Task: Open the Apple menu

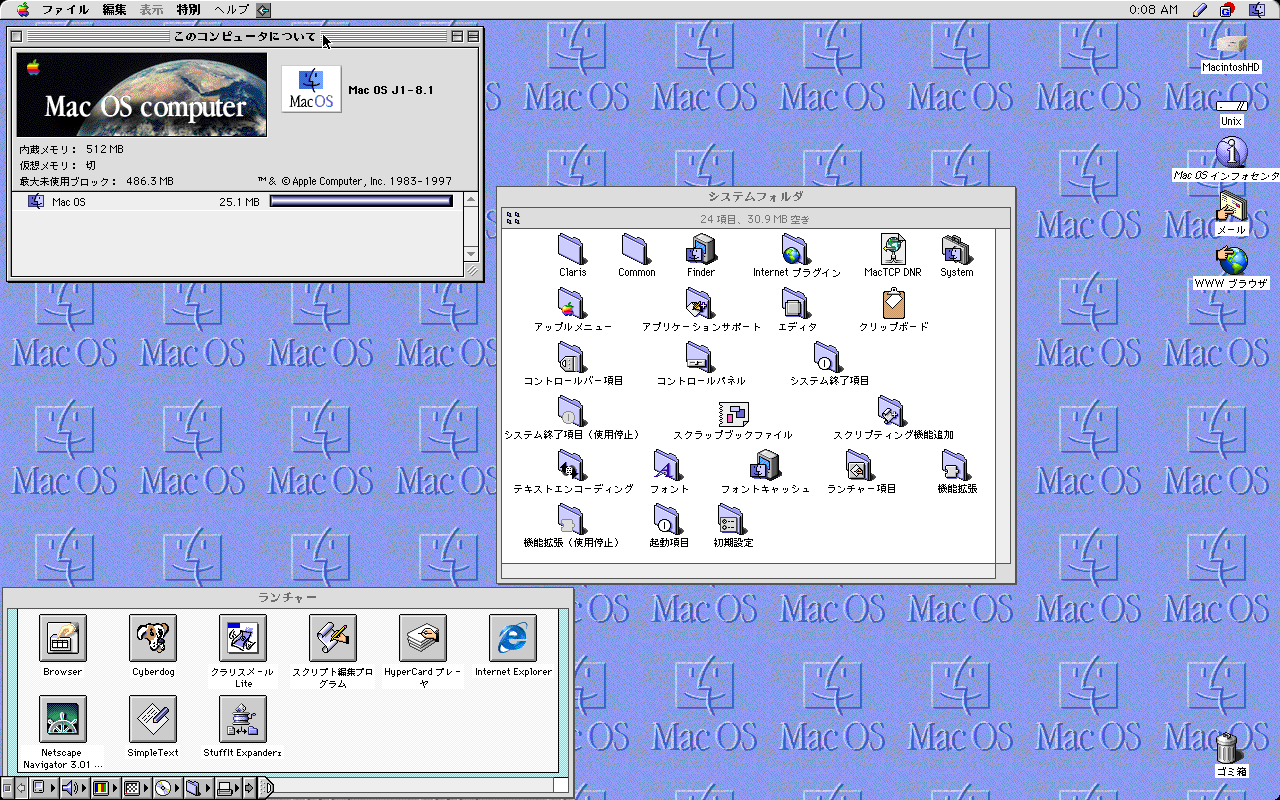Action: tap(22, 10)
